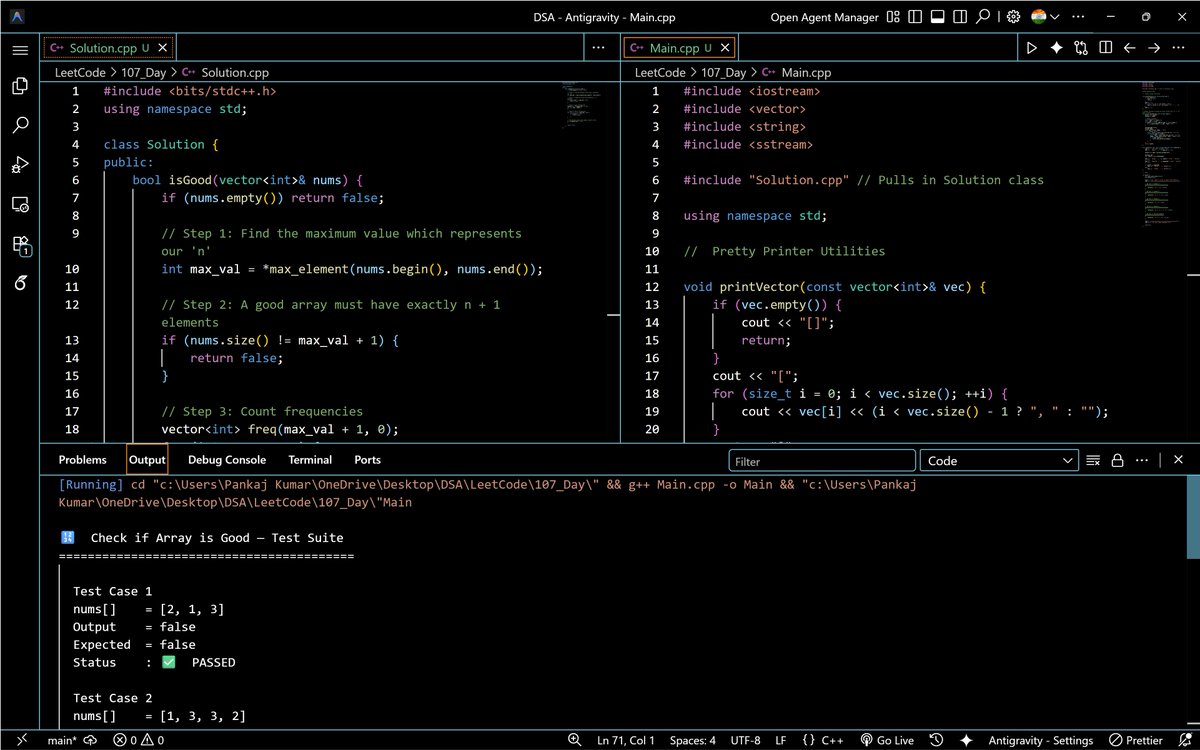Open more actions for the Solution.cpp editor
This screenshot has width=1200, height=750.
coord(598,47)
